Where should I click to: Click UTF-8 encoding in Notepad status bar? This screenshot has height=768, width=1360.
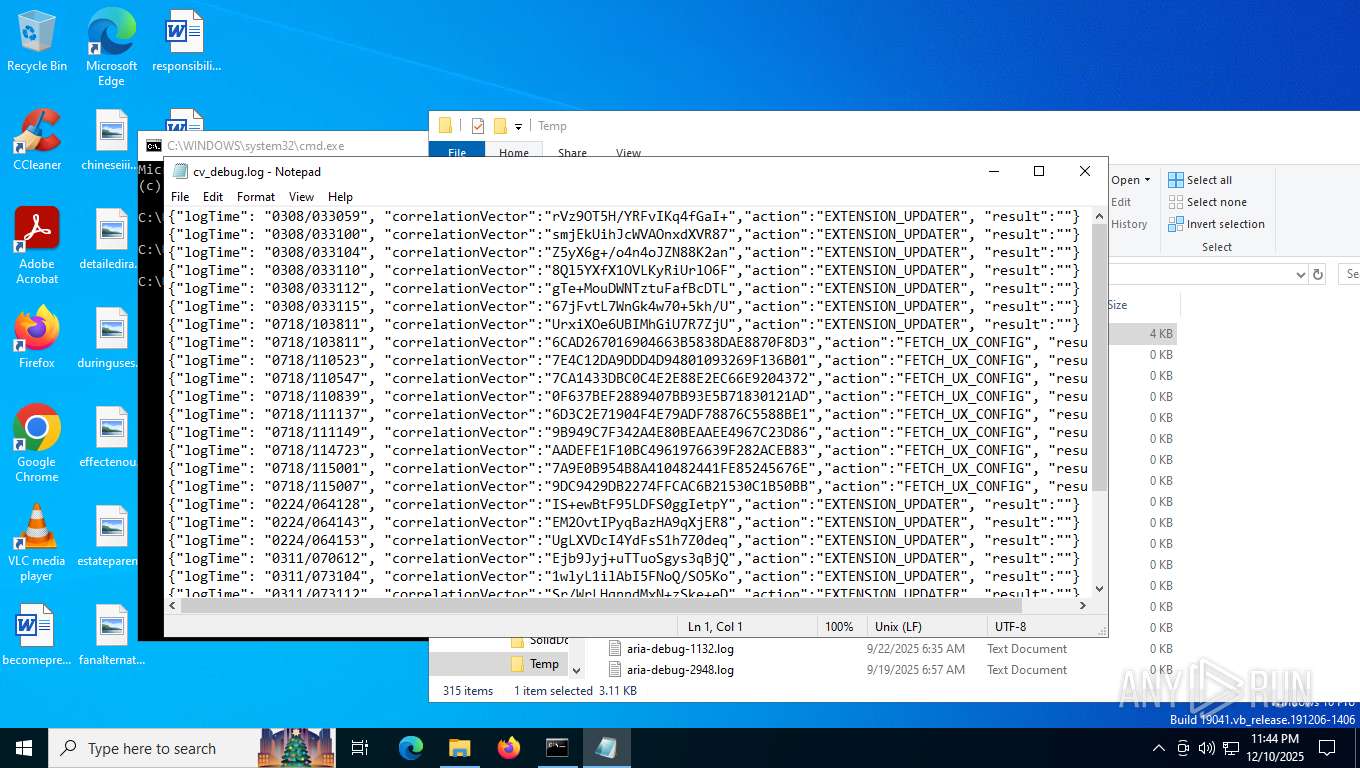(1010, 627)
